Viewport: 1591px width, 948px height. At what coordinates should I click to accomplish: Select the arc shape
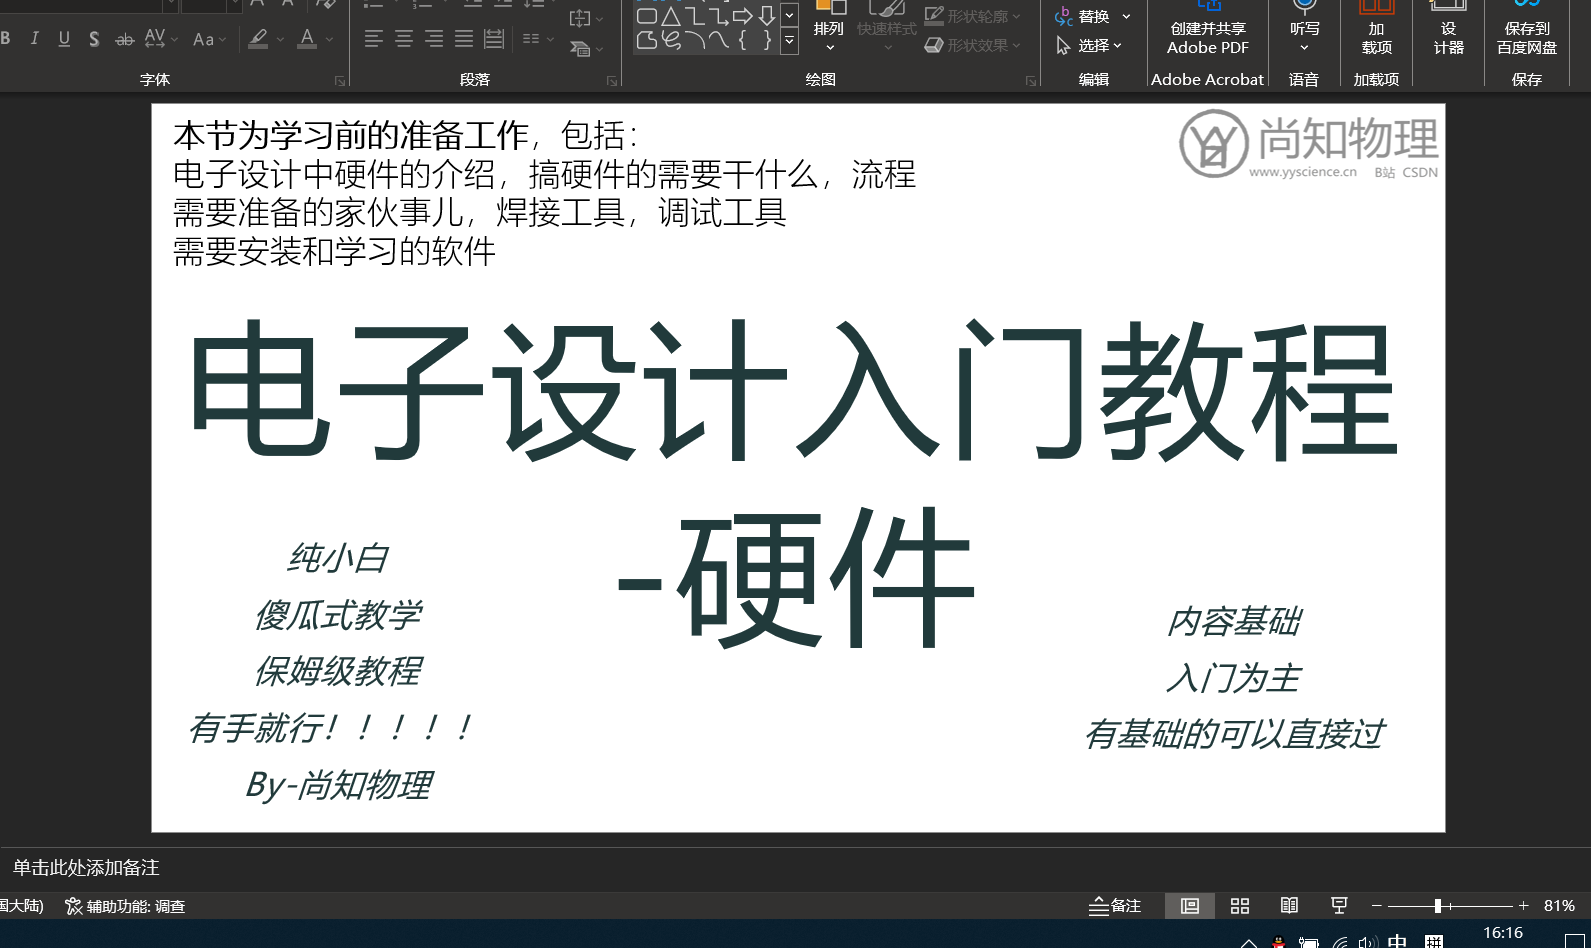pyautogui.click(x=695, y=40)
